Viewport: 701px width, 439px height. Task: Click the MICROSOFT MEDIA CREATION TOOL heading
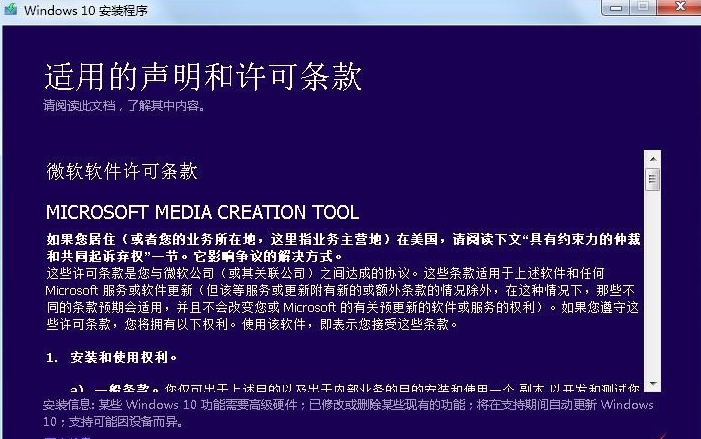[202, 213]
